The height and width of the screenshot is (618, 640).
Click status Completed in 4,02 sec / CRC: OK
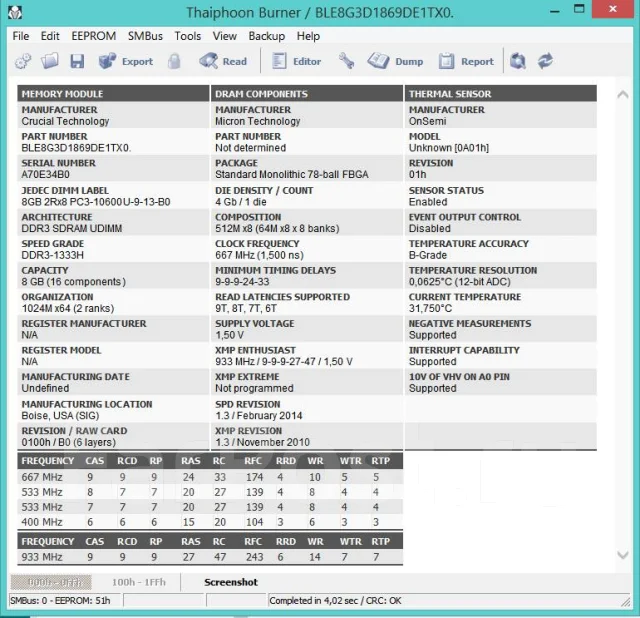[x=335, y=600]
